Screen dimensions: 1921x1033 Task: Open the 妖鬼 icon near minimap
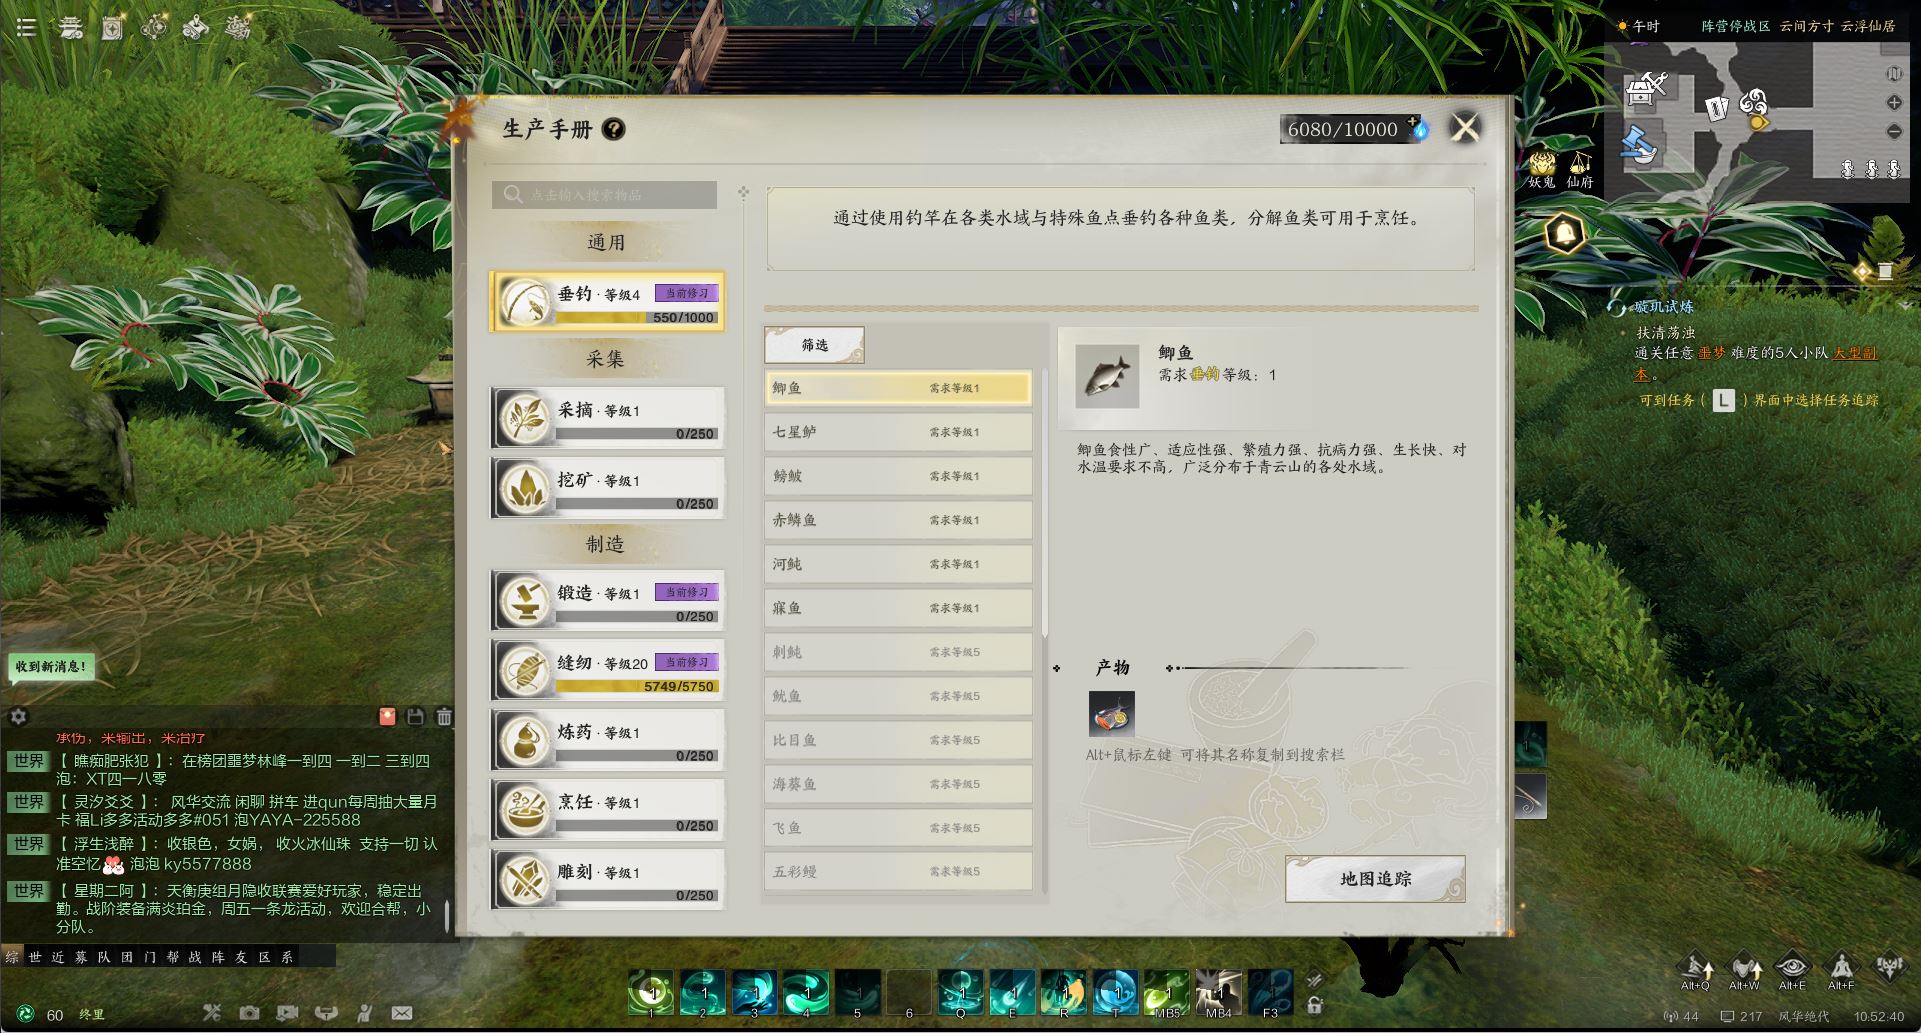click(x=1542, y=169)
